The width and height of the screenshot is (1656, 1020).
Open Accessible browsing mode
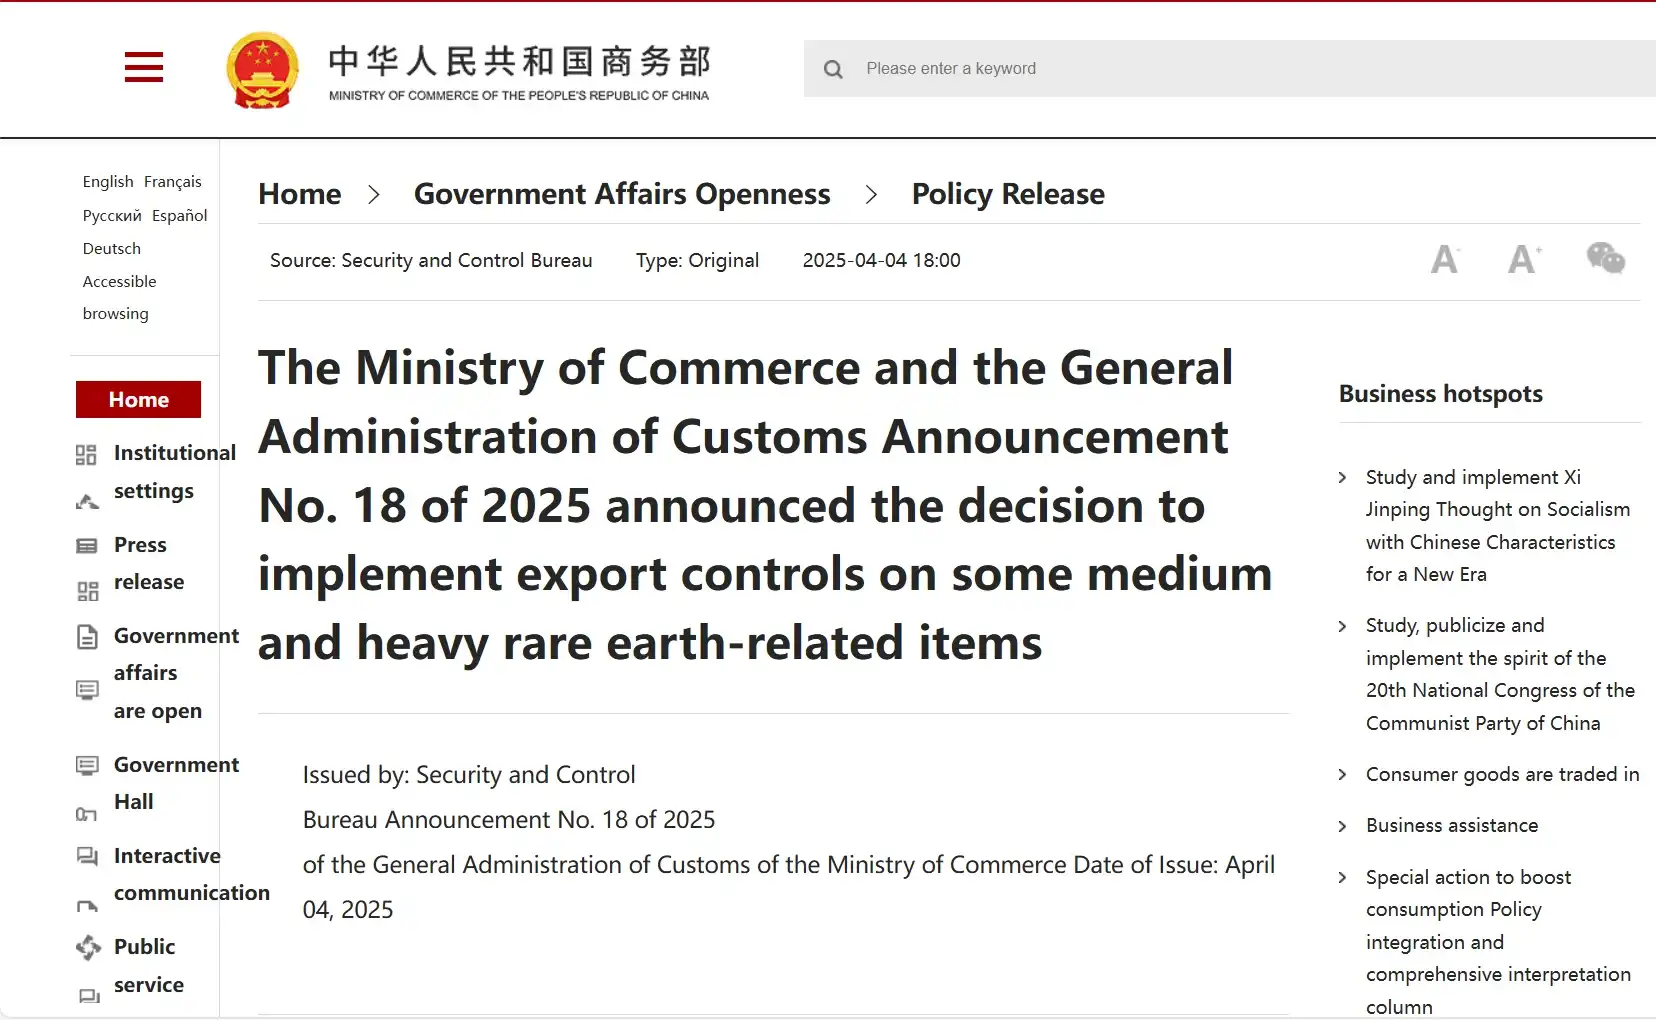[119, 281]
